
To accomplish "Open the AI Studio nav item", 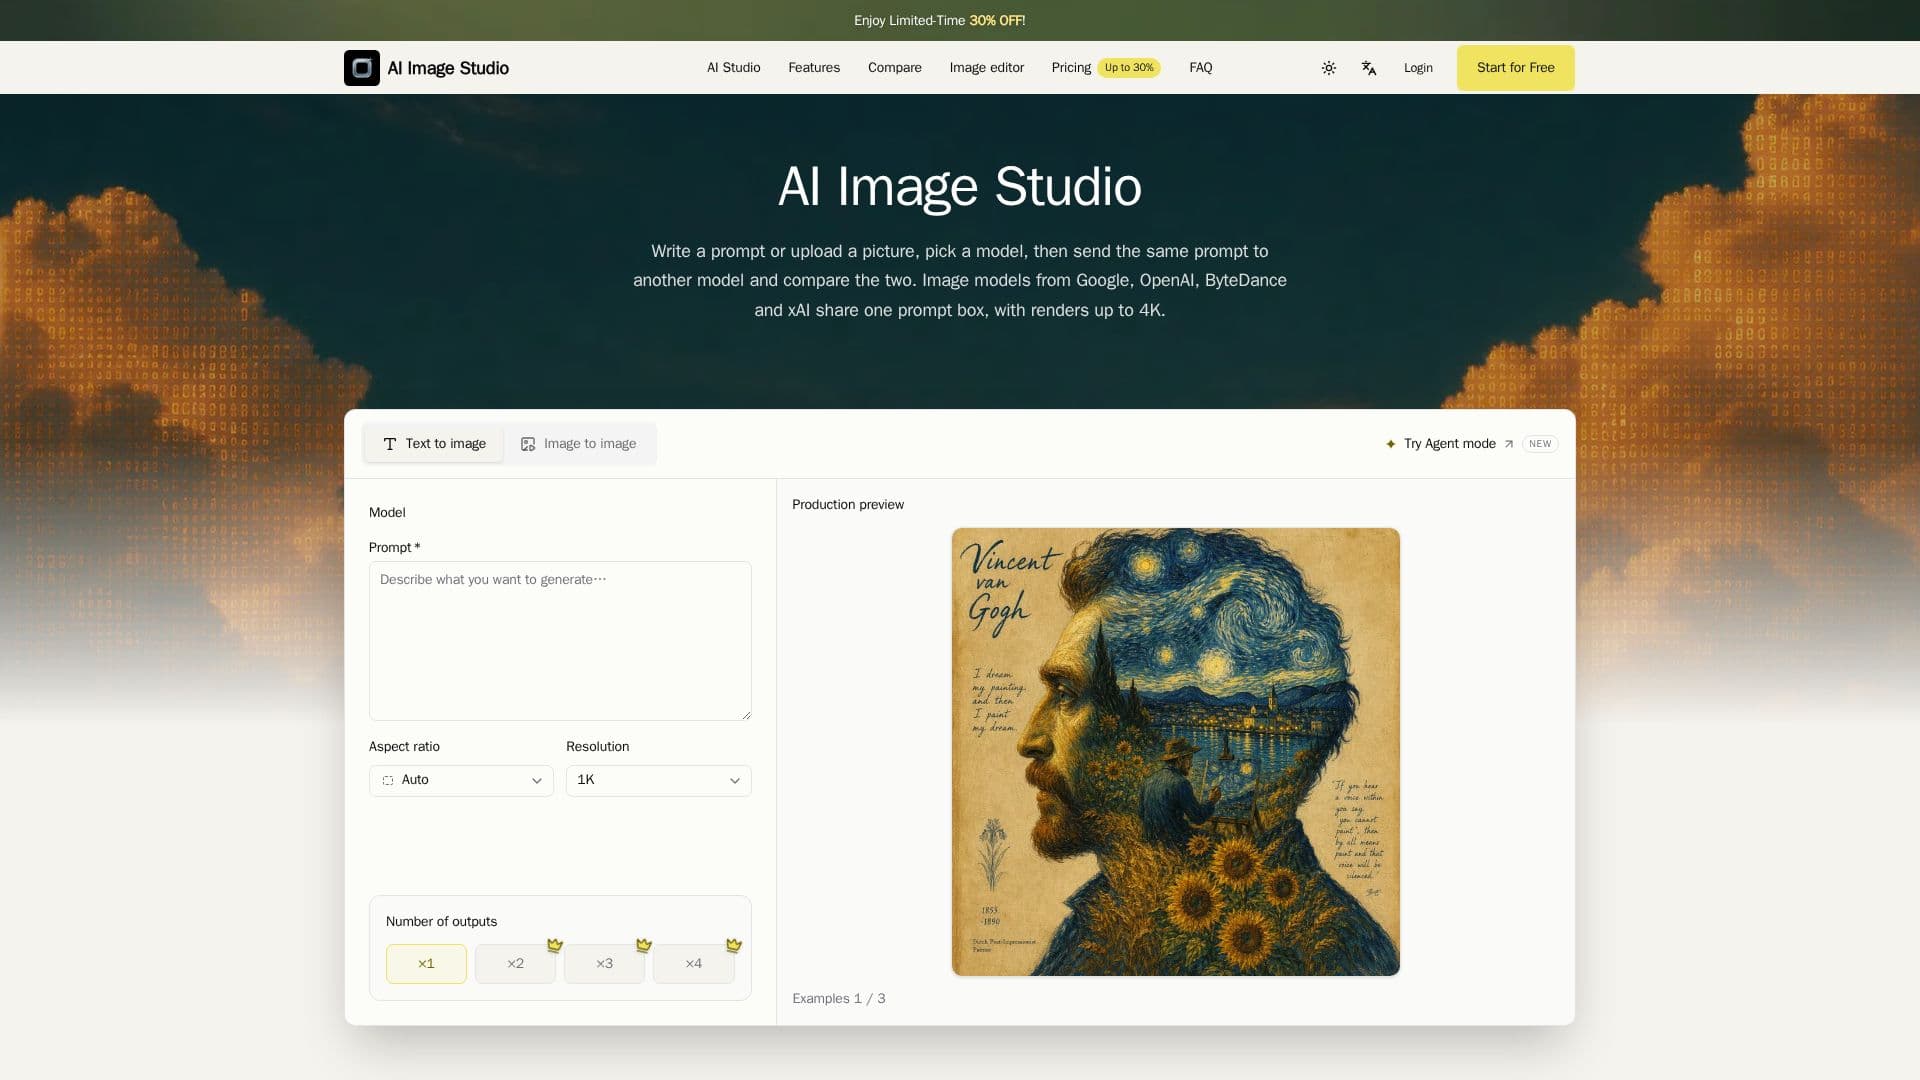I will click(x=734, y=68).
